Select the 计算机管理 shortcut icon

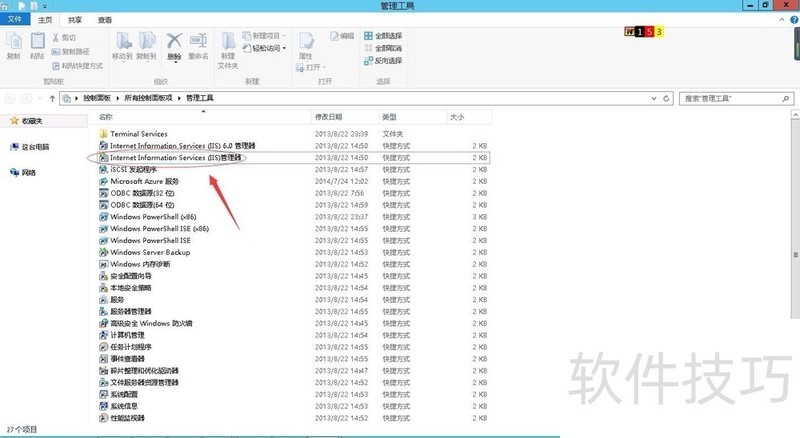click(103, 335)
